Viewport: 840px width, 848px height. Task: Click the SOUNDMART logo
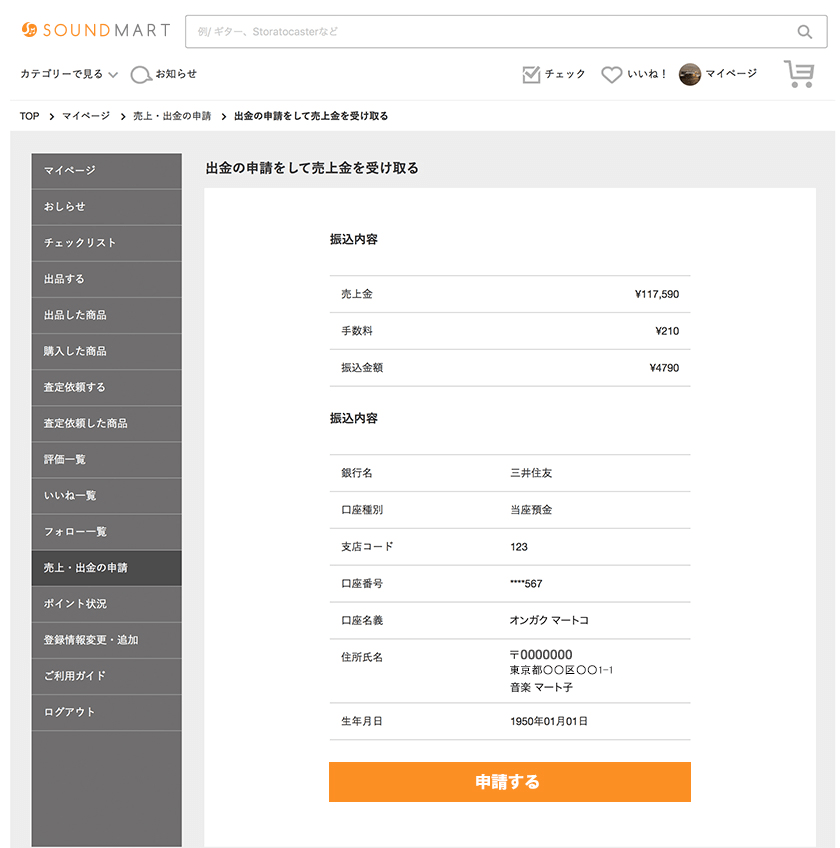coord(95,31)
